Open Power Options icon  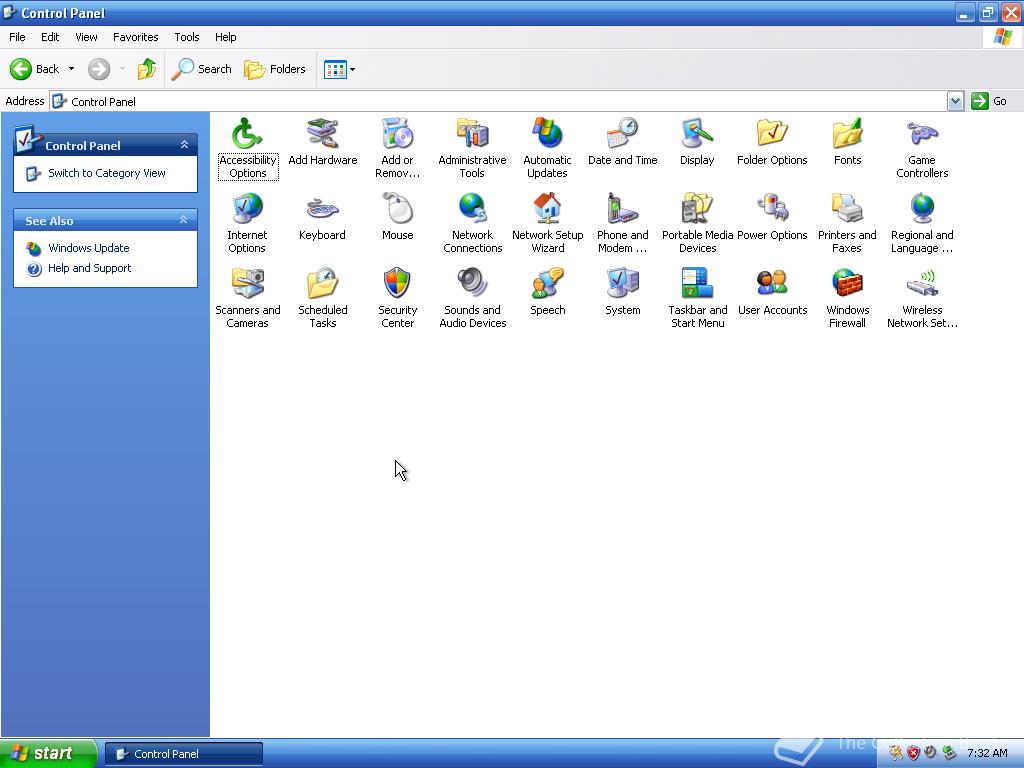click(772, 217)
